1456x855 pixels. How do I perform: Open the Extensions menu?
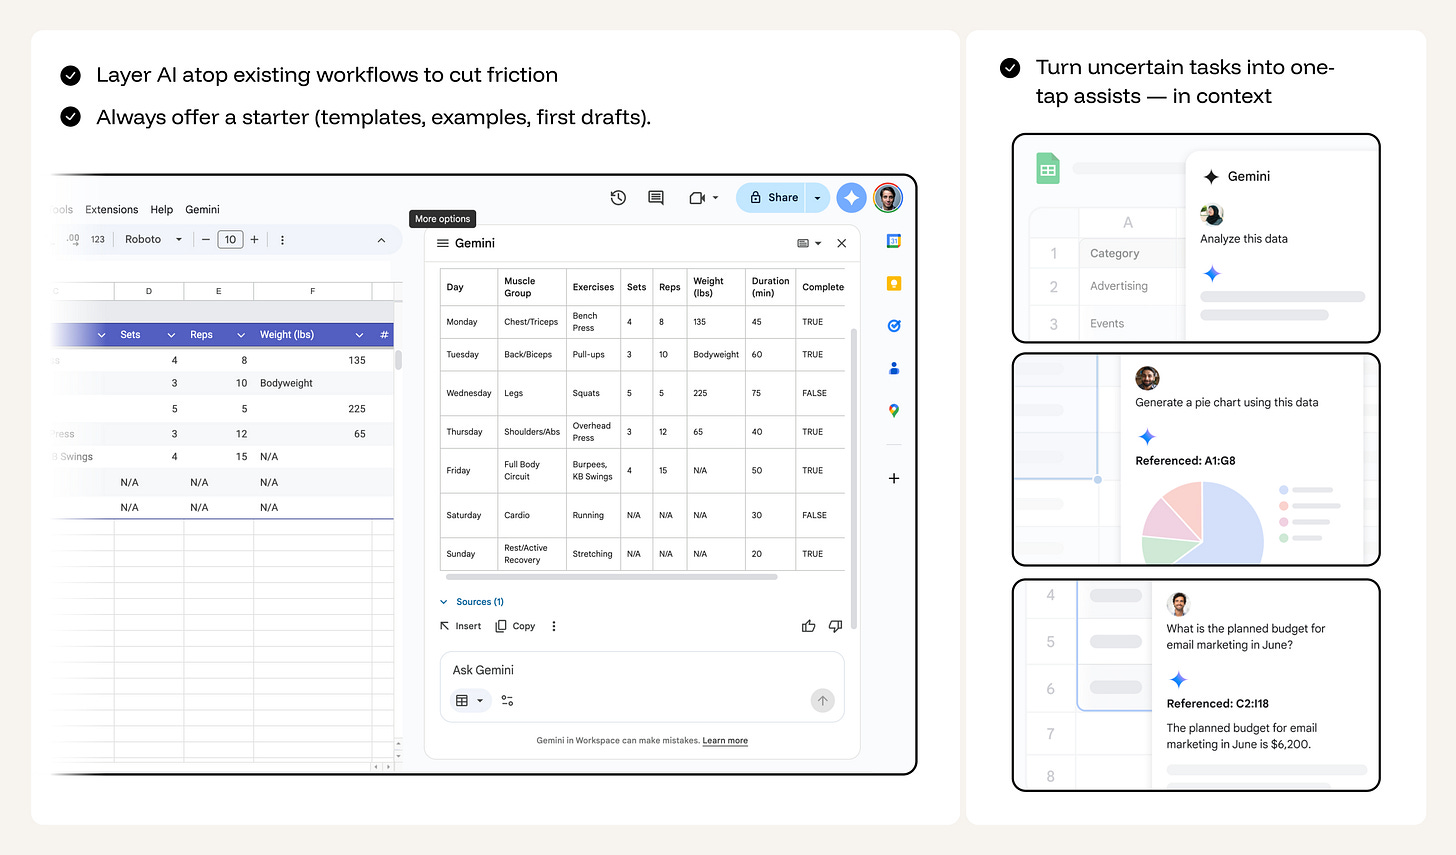click(111, 209)
